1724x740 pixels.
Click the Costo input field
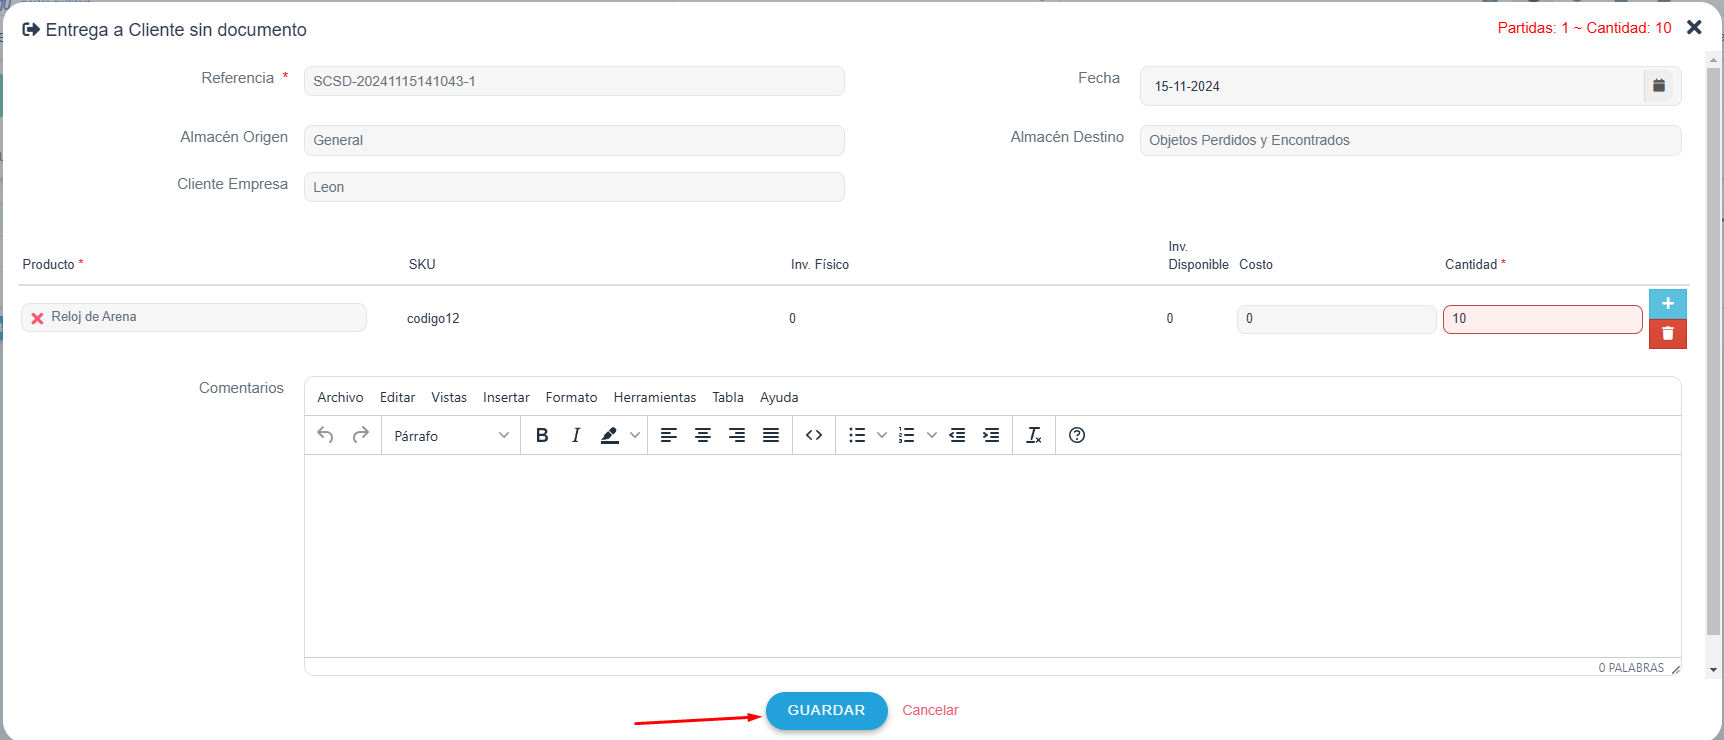click(x=1336, y=319)
